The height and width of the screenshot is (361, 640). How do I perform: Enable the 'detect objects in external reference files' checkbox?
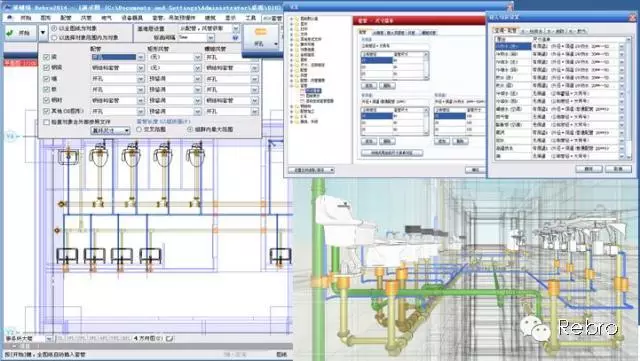[x=46, y=122]
